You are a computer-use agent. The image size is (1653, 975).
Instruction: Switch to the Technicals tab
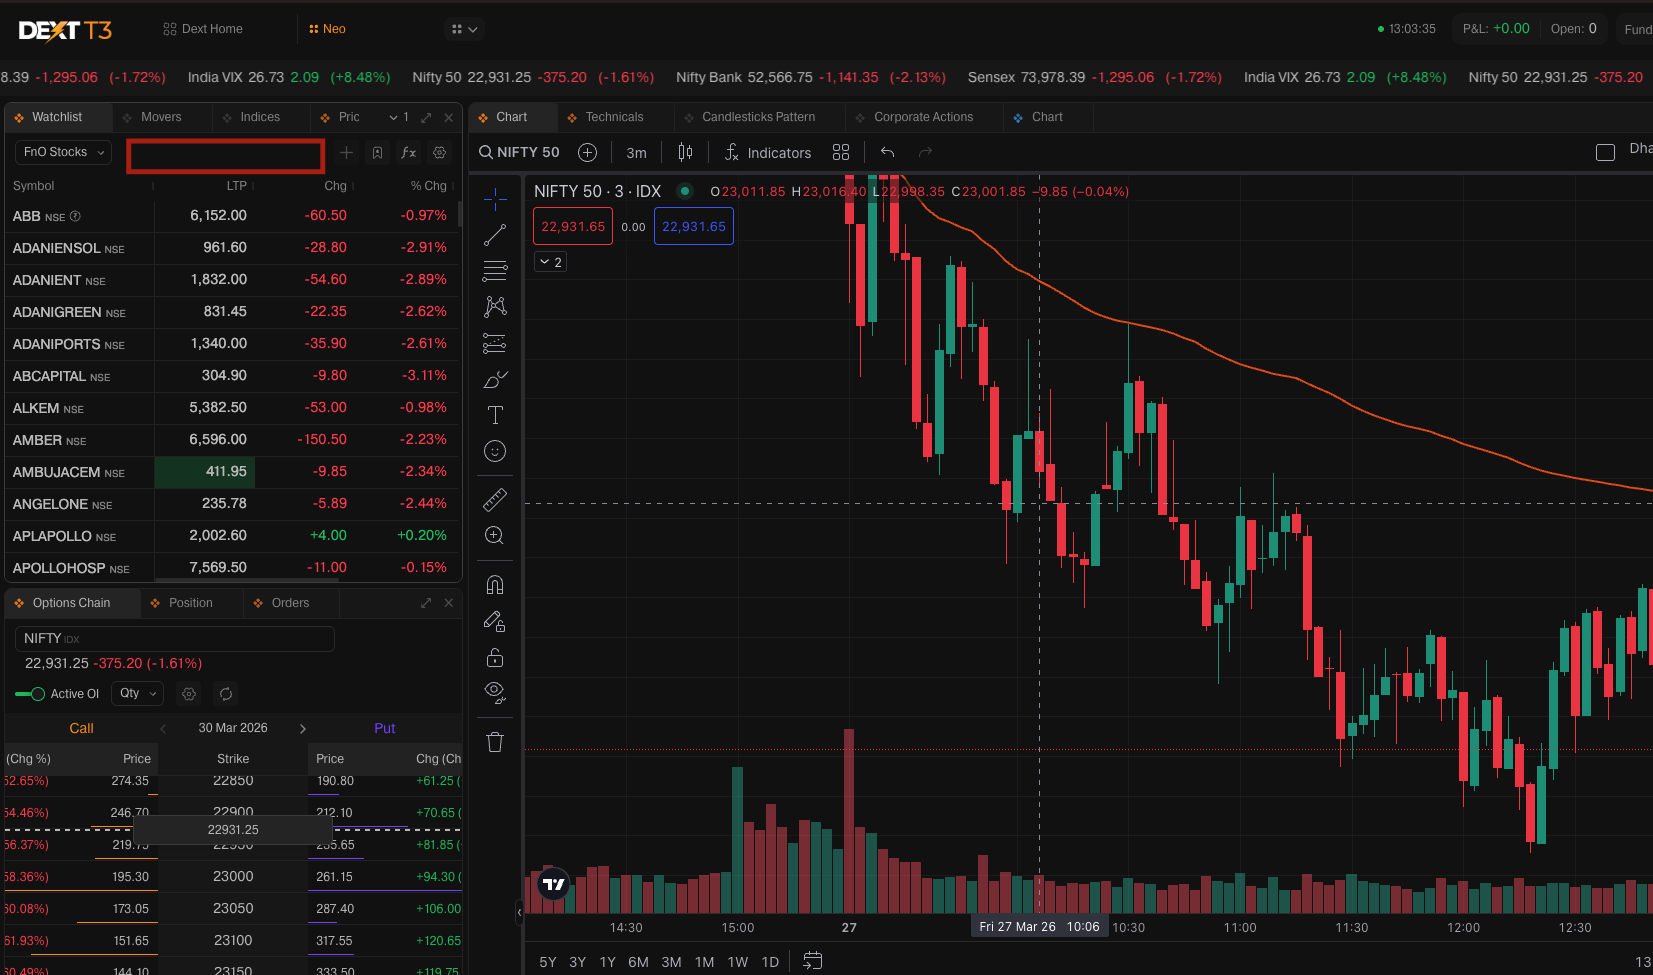(x=613, y=117)
